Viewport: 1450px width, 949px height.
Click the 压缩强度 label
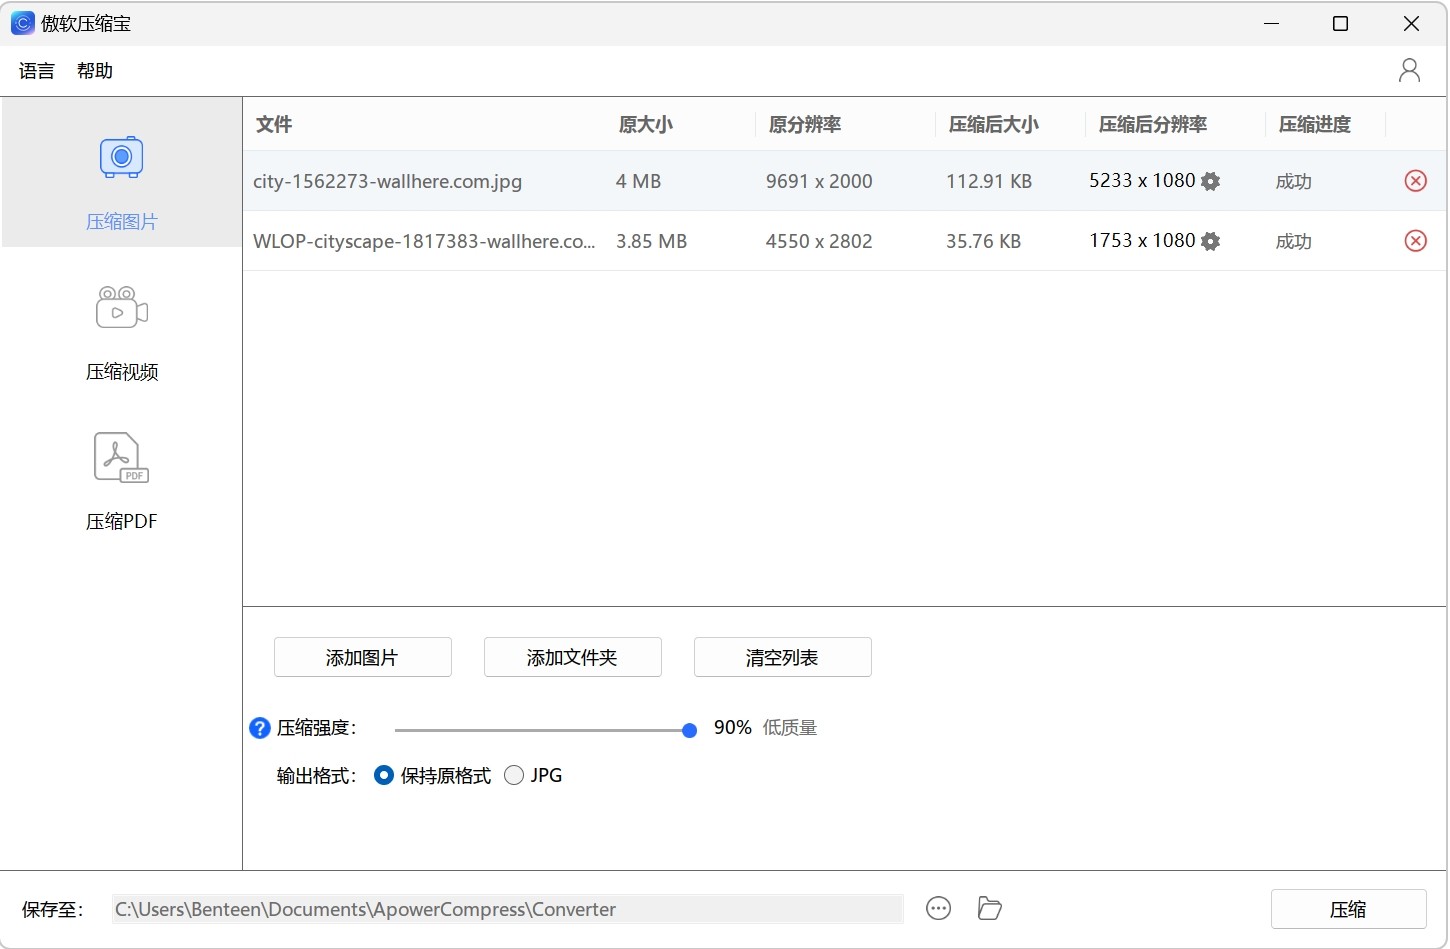click(x=317, y=728)
